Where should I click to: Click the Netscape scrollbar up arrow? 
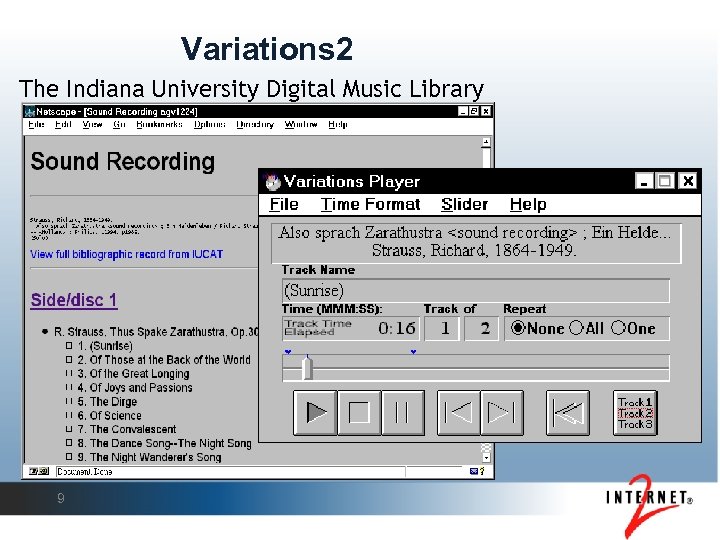pos(486,142)
